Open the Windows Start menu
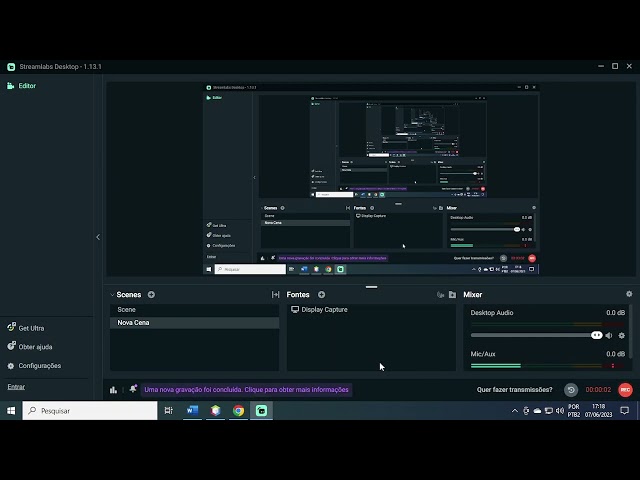This screenshot has width=640, height=480. point(11,411)
